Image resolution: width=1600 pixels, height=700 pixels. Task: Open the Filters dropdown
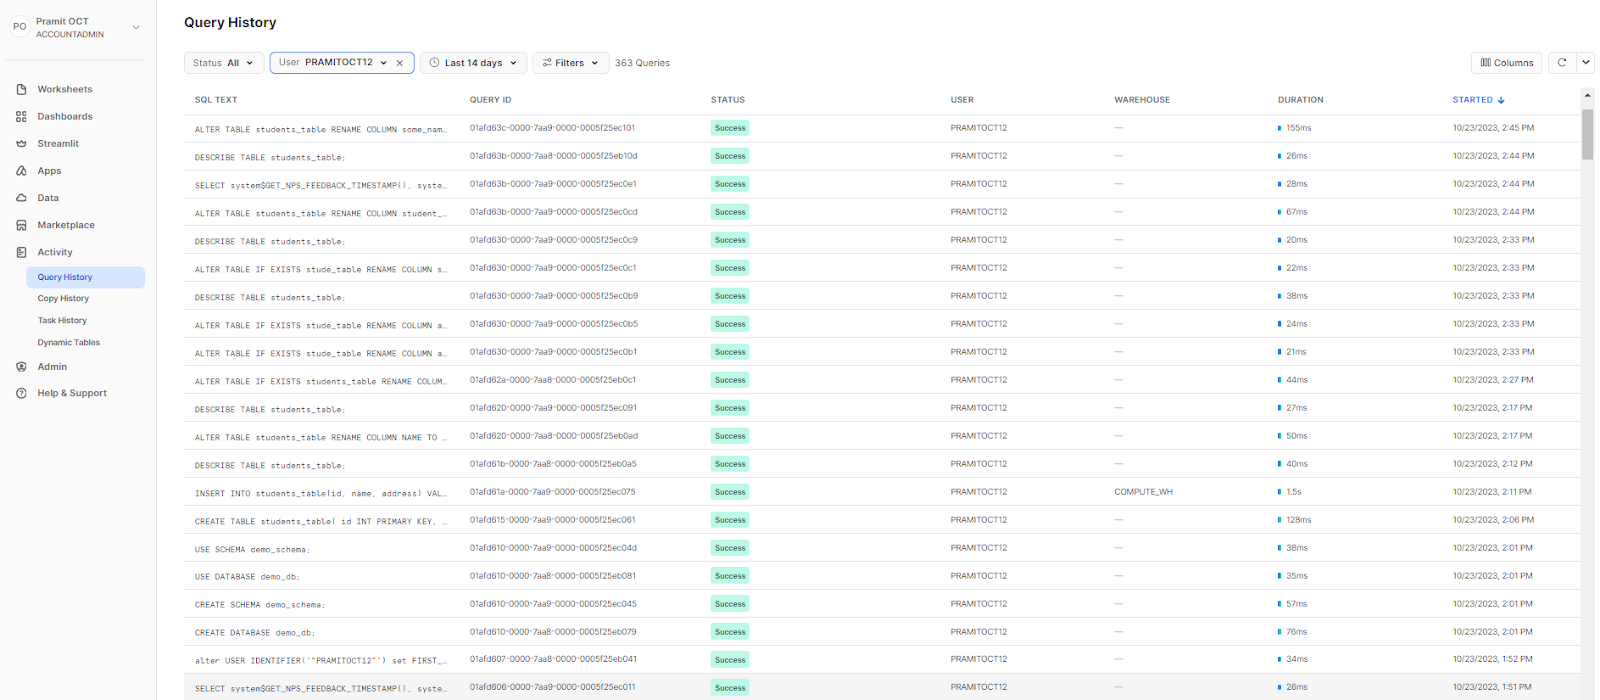click(571, 63)
